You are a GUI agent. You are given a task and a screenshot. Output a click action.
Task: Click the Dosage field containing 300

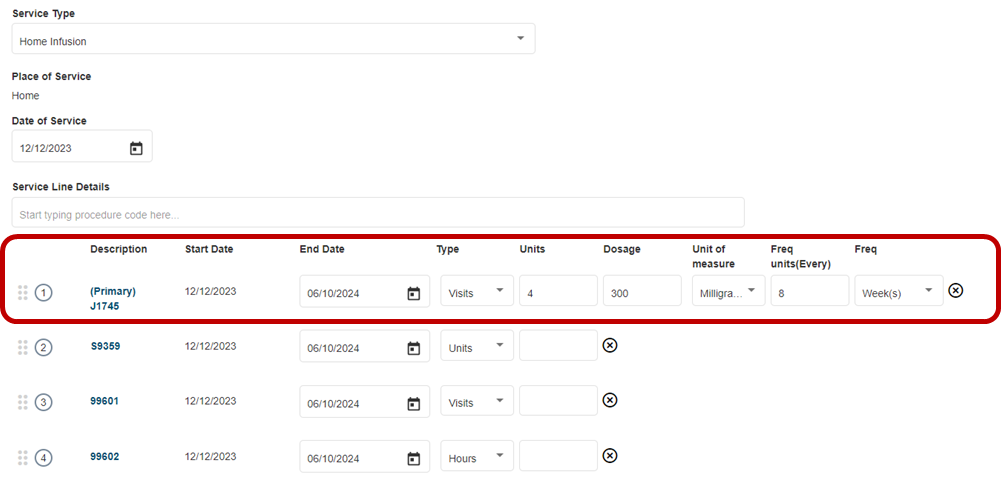click(x=642, y=292)
